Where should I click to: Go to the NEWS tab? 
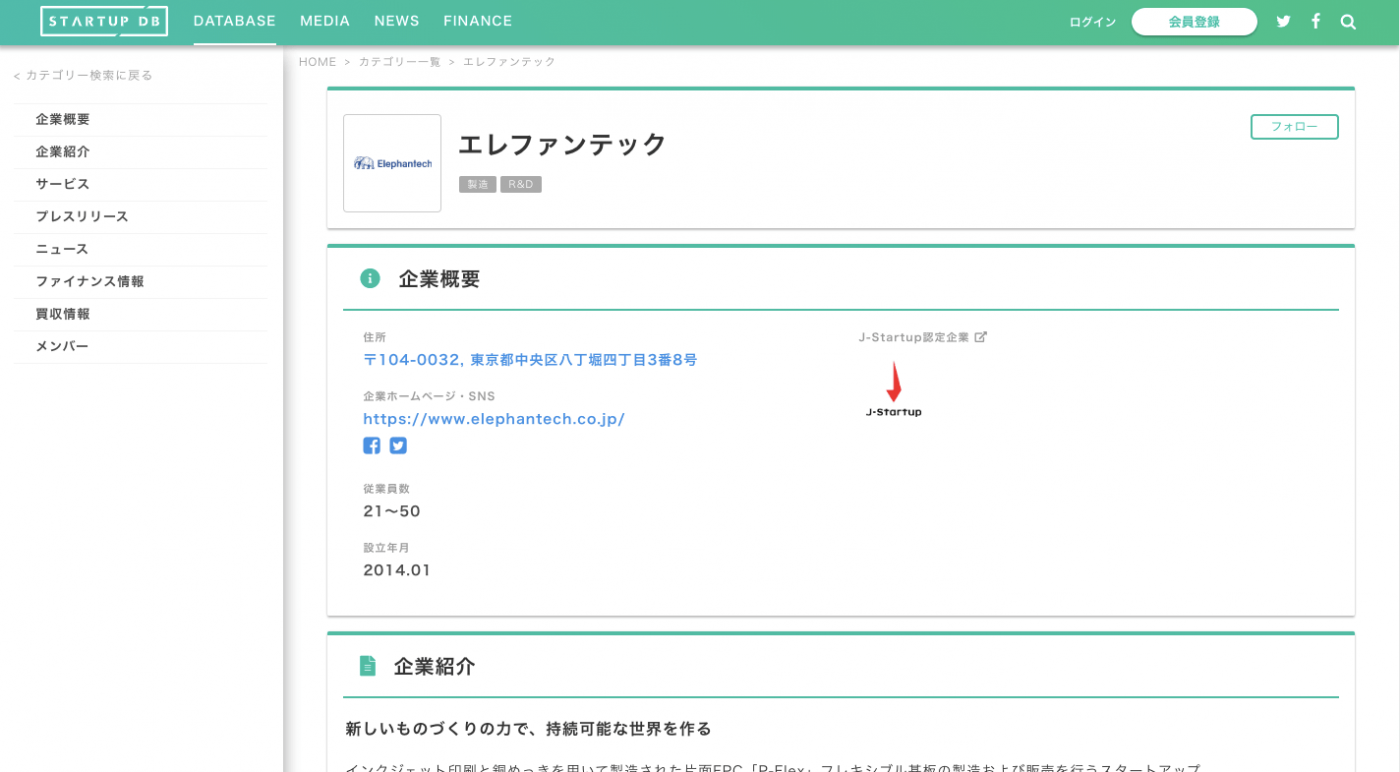397,21
